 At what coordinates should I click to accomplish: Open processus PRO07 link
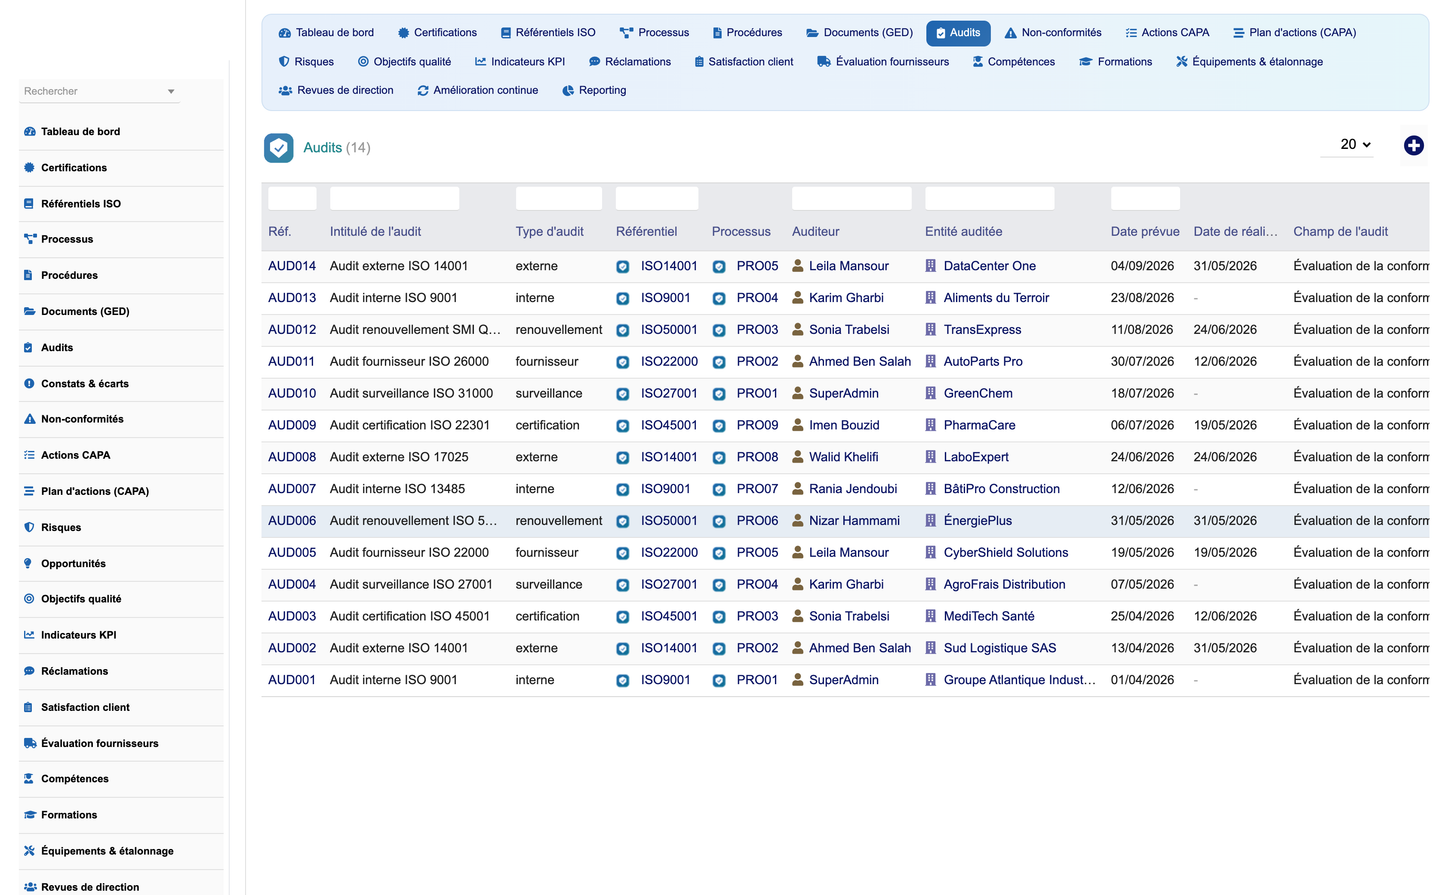[x=757, y=489]
